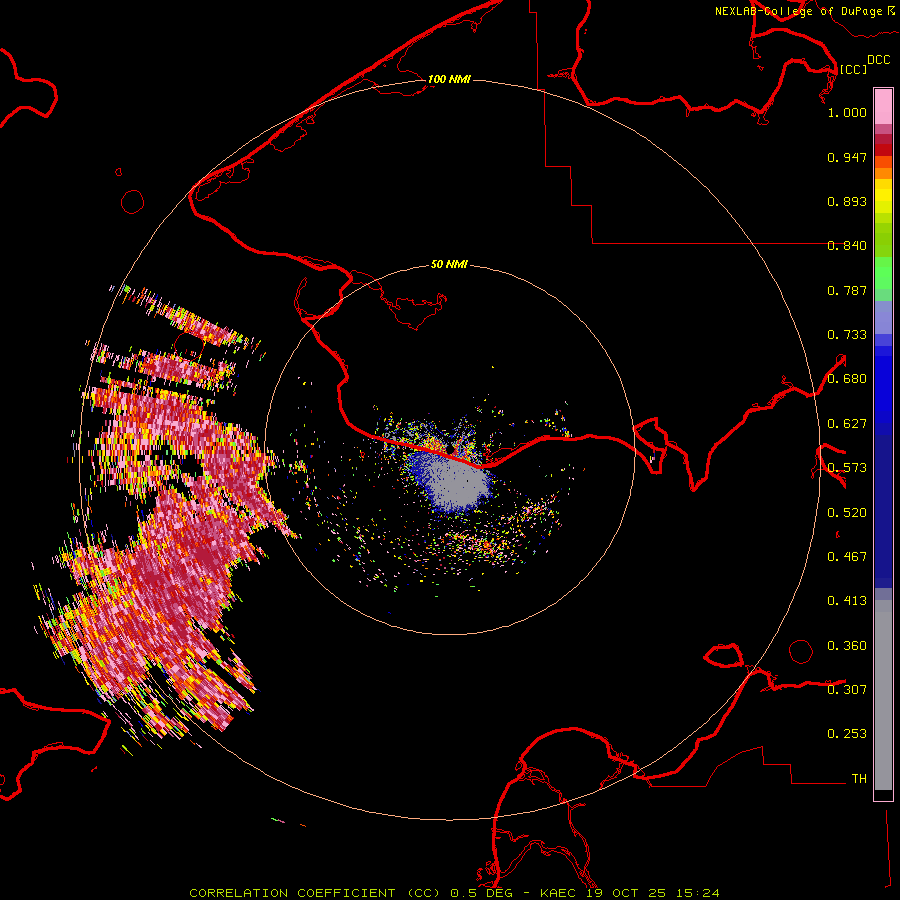This screenshot has height=900, width=900.
Task: Click the 0.573 legend value
Action: click(x=847, y=468)
